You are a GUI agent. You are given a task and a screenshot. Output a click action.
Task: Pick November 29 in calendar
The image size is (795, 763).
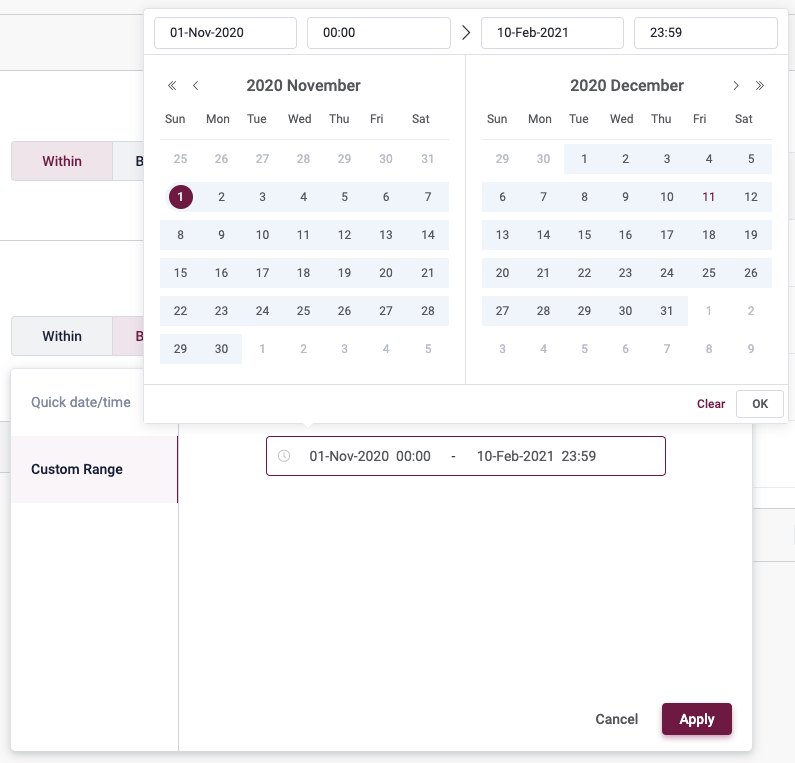[180, 349]
